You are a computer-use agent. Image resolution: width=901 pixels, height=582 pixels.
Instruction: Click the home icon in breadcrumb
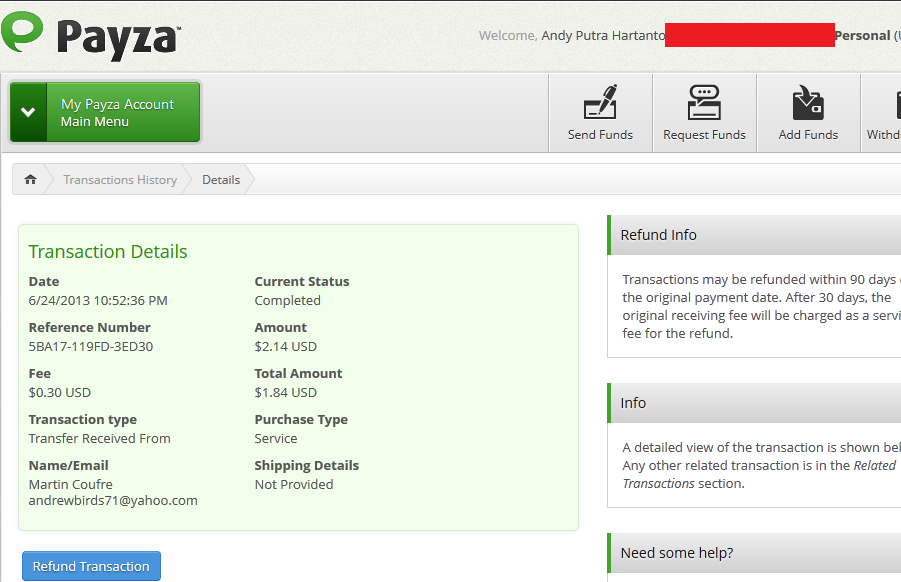point(30,179)
